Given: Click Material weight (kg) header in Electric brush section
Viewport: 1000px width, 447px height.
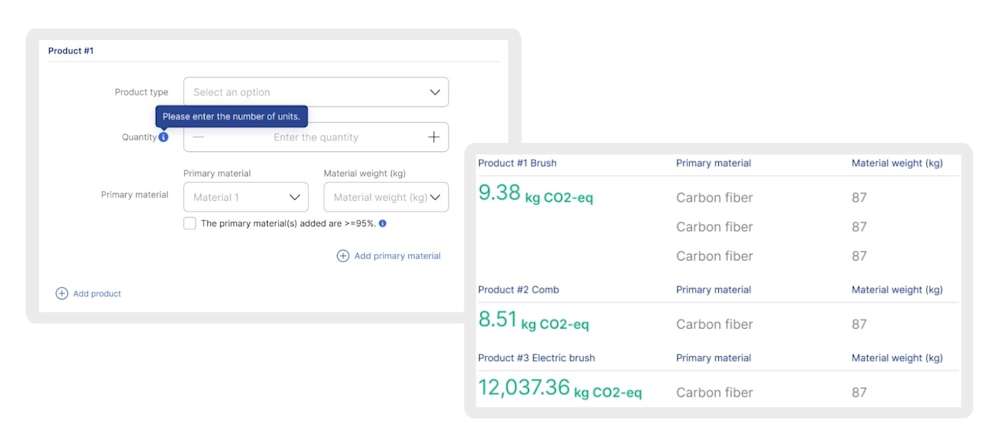Looking at the screenshot, I should [x=897, y=358].
